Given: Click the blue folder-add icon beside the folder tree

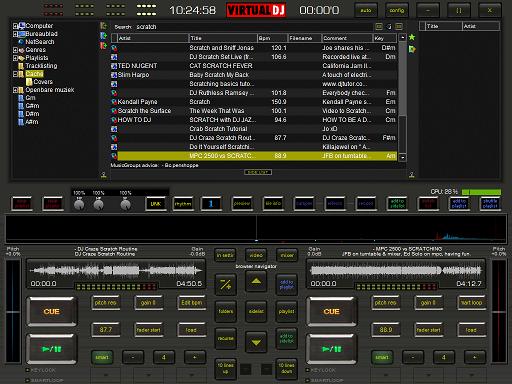Looking at the screenshot, I should point(103,36).
